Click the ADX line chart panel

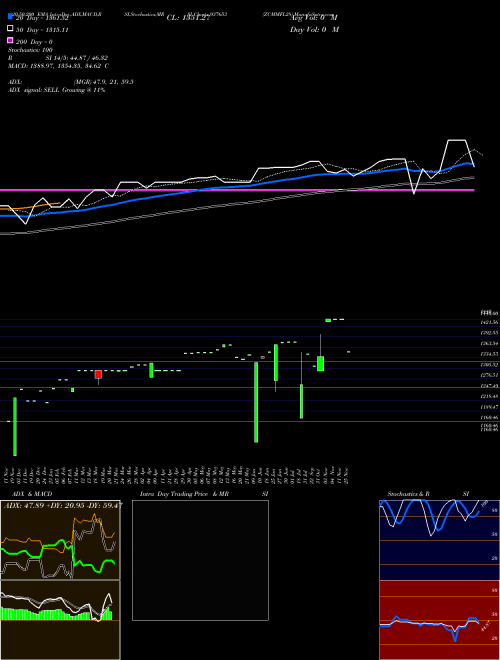(60, 540)
